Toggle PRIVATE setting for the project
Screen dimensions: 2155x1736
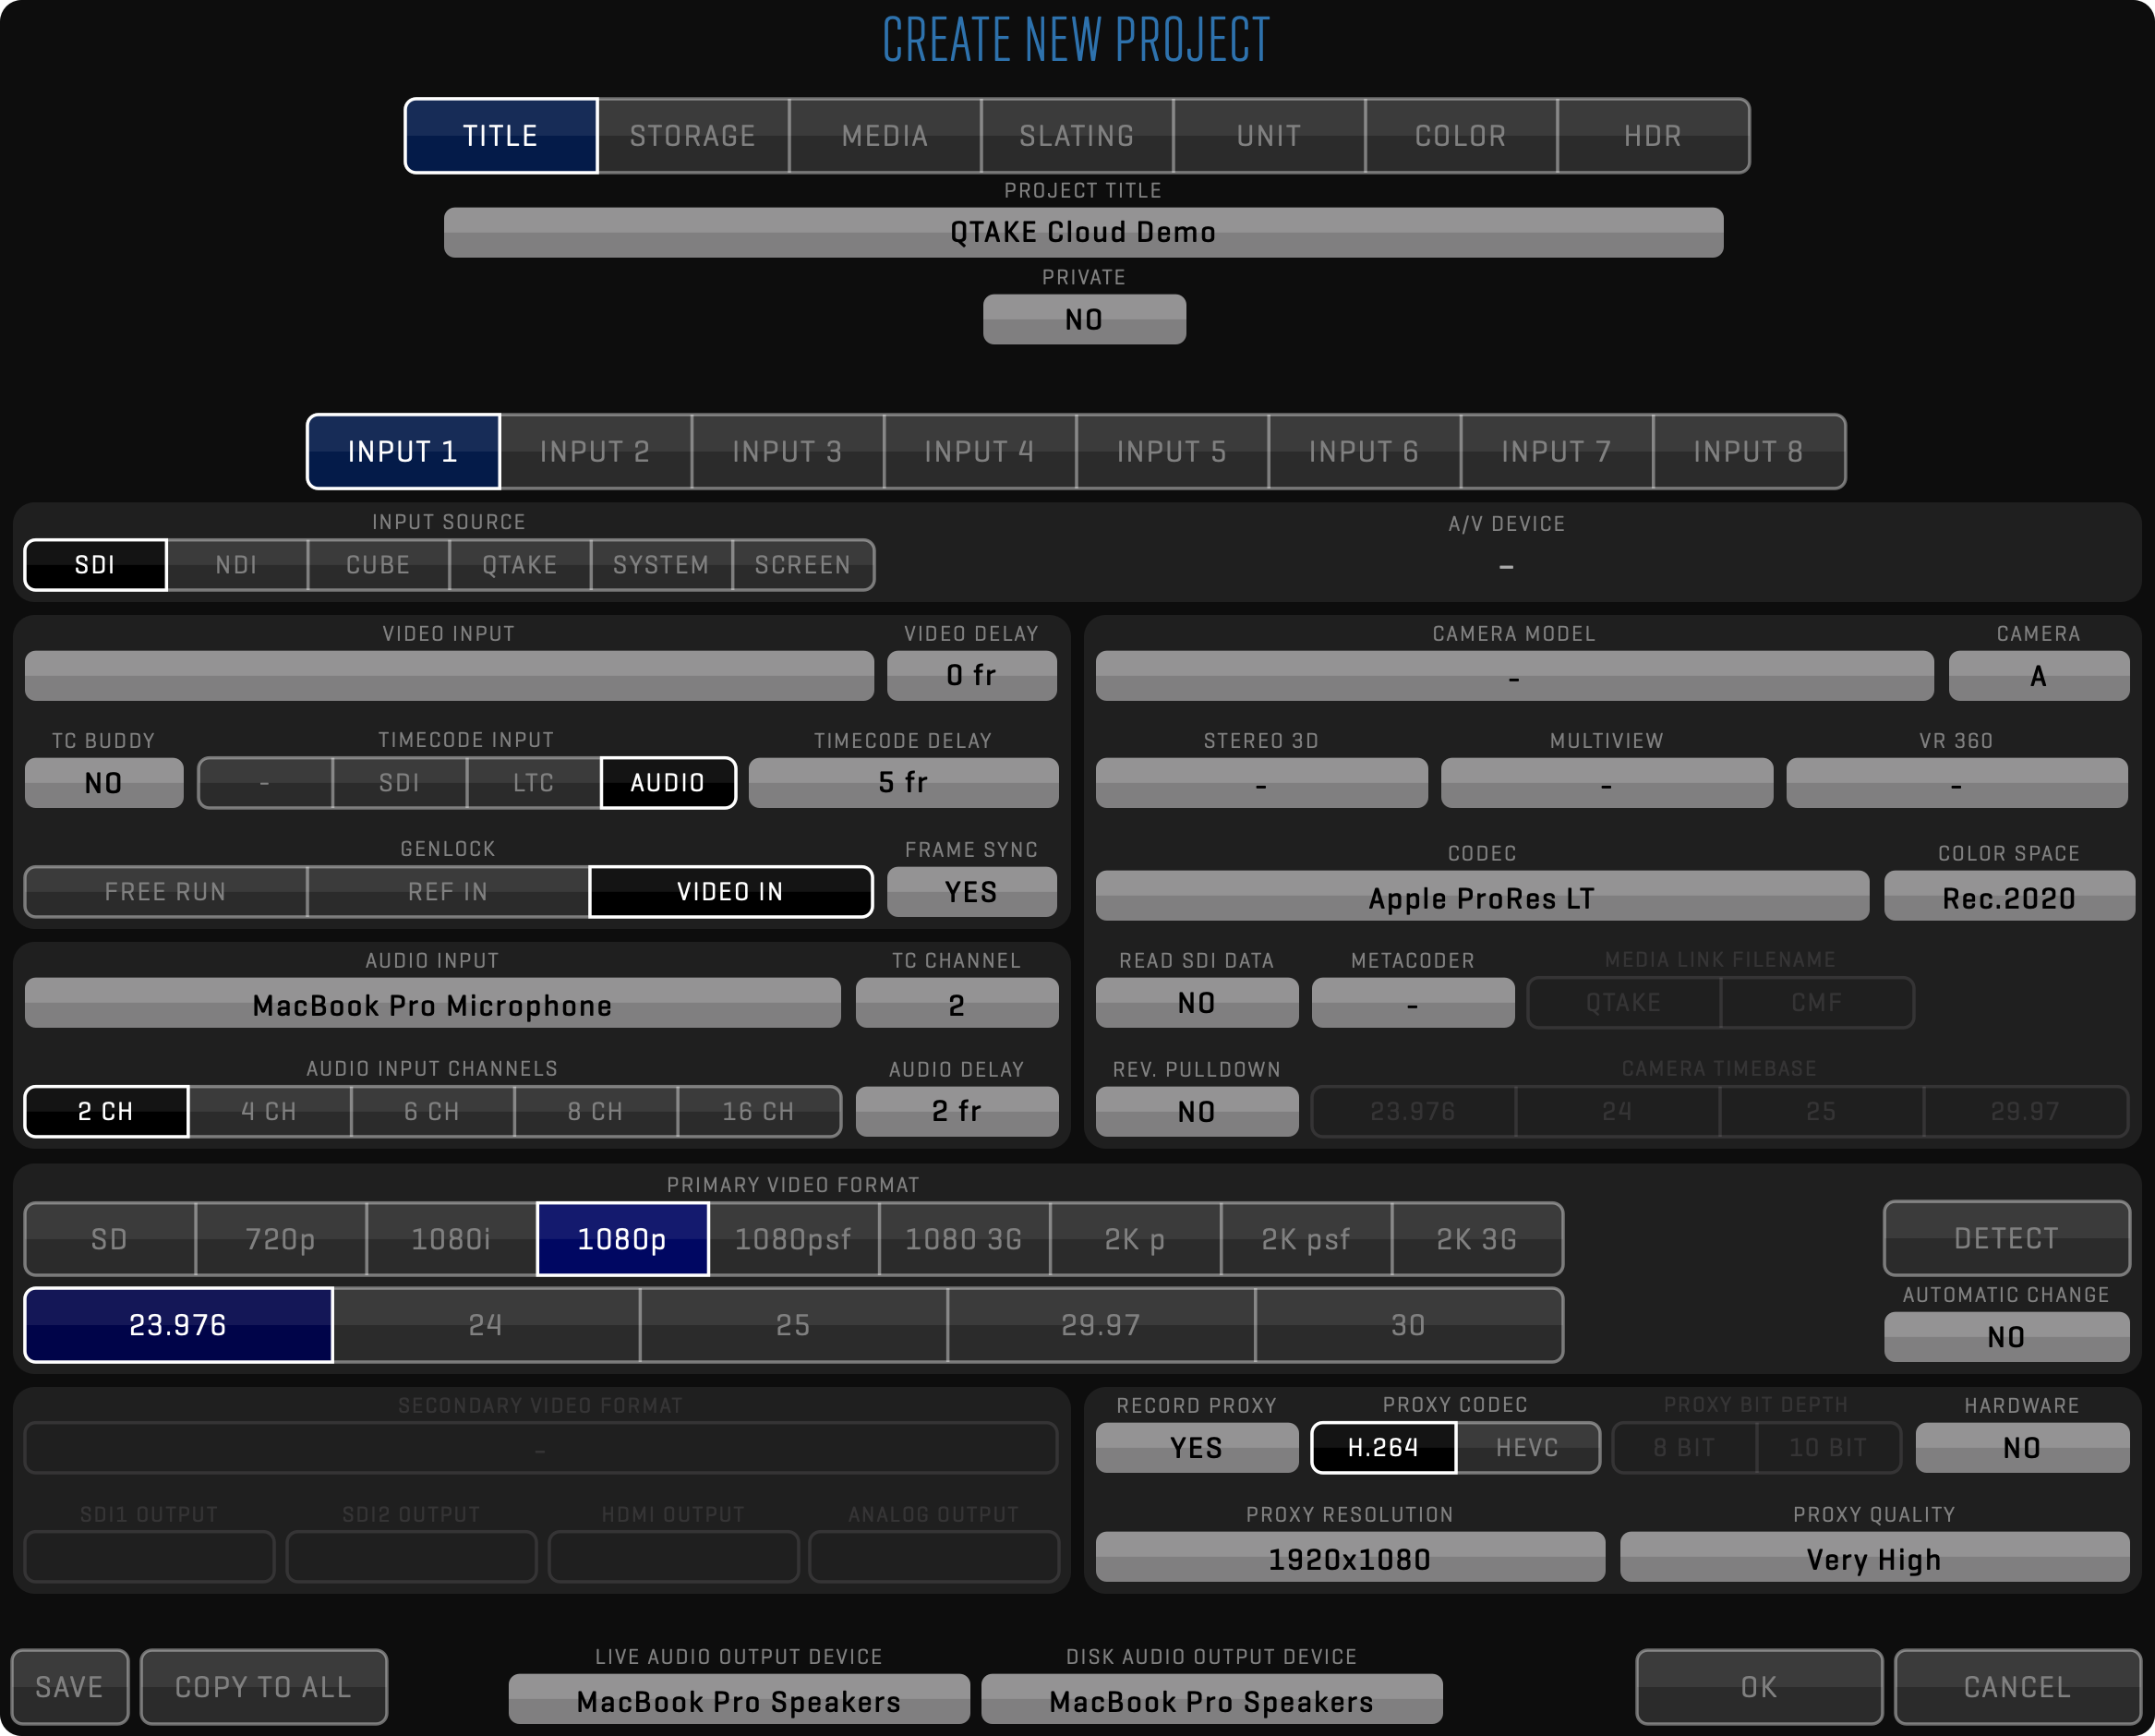pos(1083,318)
